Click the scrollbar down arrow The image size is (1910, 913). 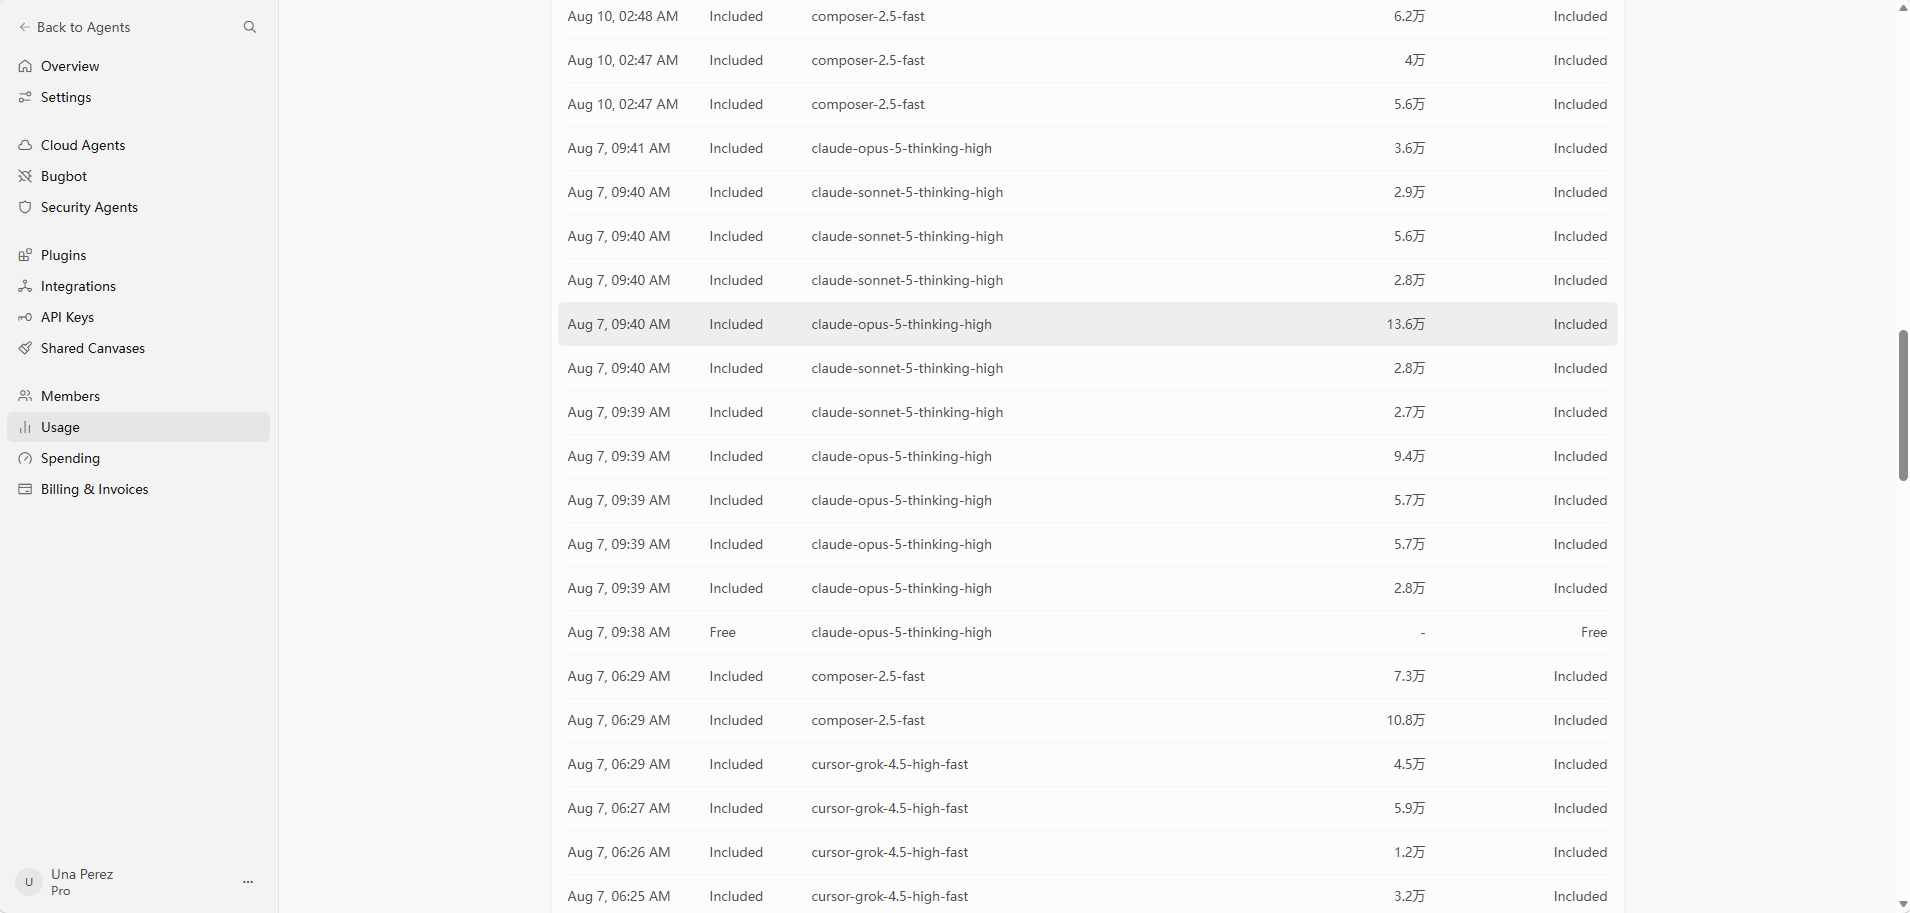point(1903,904)
